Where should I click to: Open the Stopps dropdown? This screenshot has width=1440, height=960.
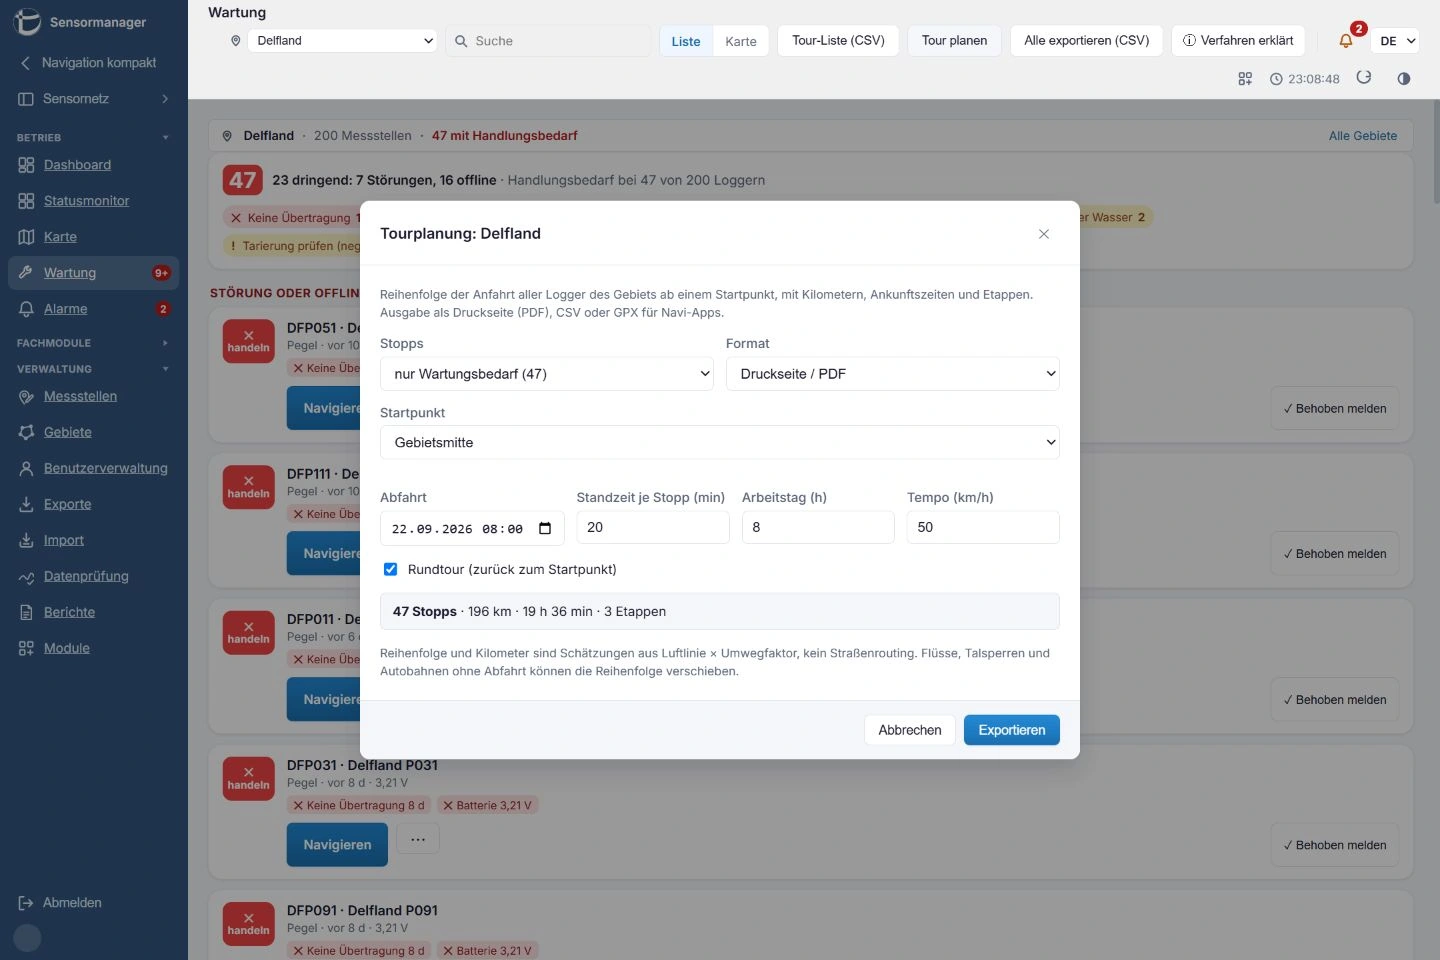coord(547,374)
